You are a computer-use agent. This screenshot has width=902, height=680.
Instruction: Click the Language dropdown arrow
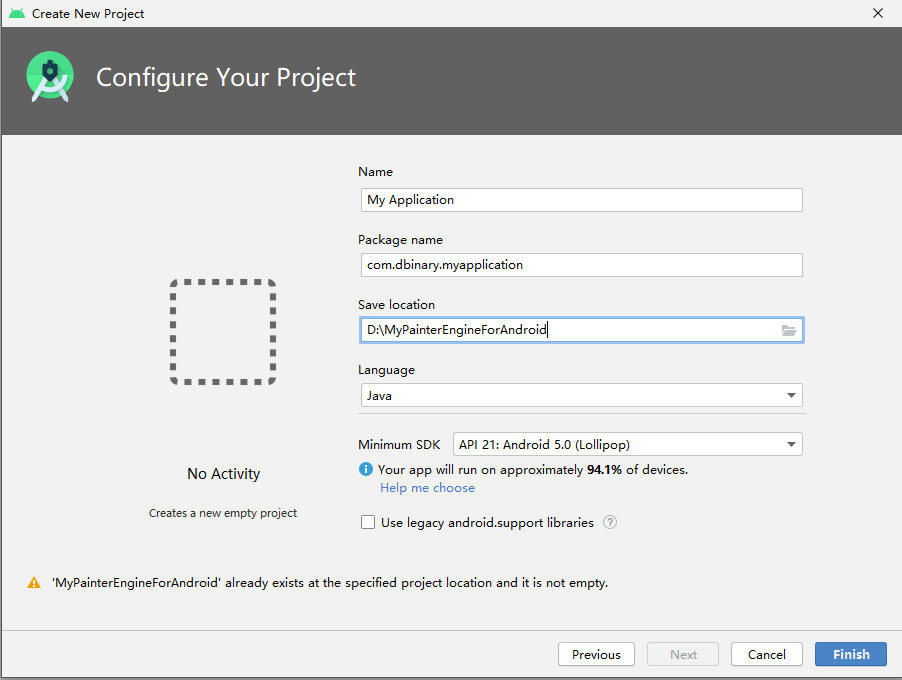click(x=791, y=396)
